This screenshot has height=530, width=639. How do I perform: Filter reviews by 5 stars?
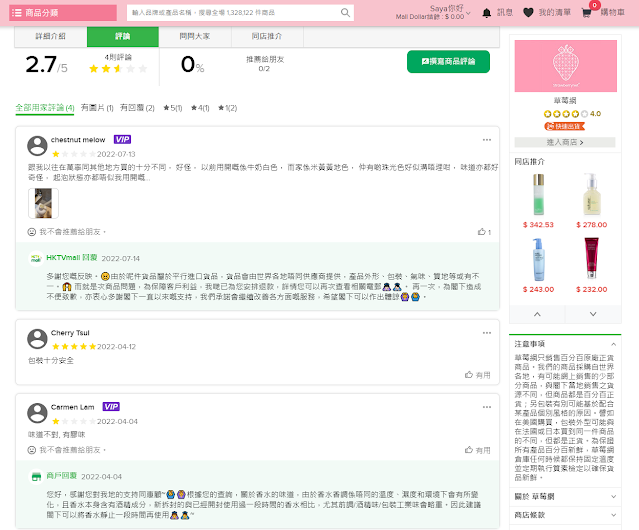click(x=173, y=108)
